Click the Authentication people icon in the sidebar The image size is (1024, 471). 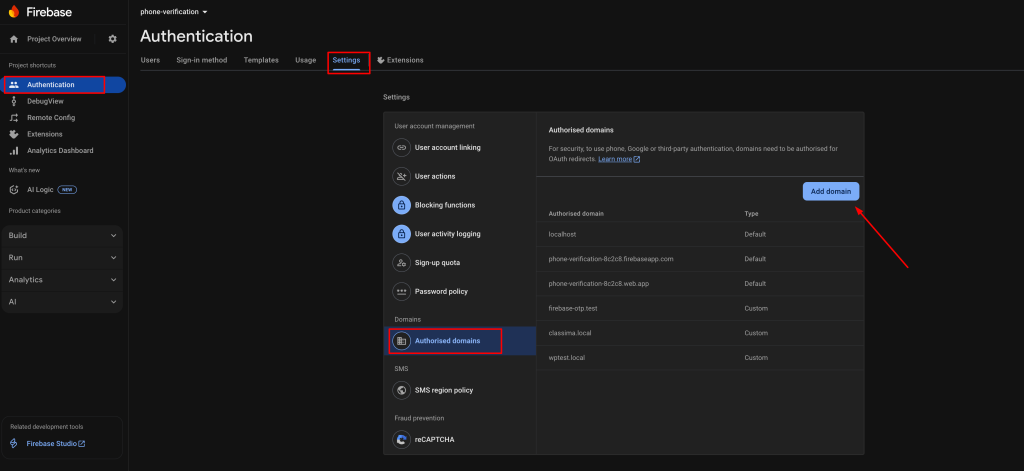(x=14, y=85)
